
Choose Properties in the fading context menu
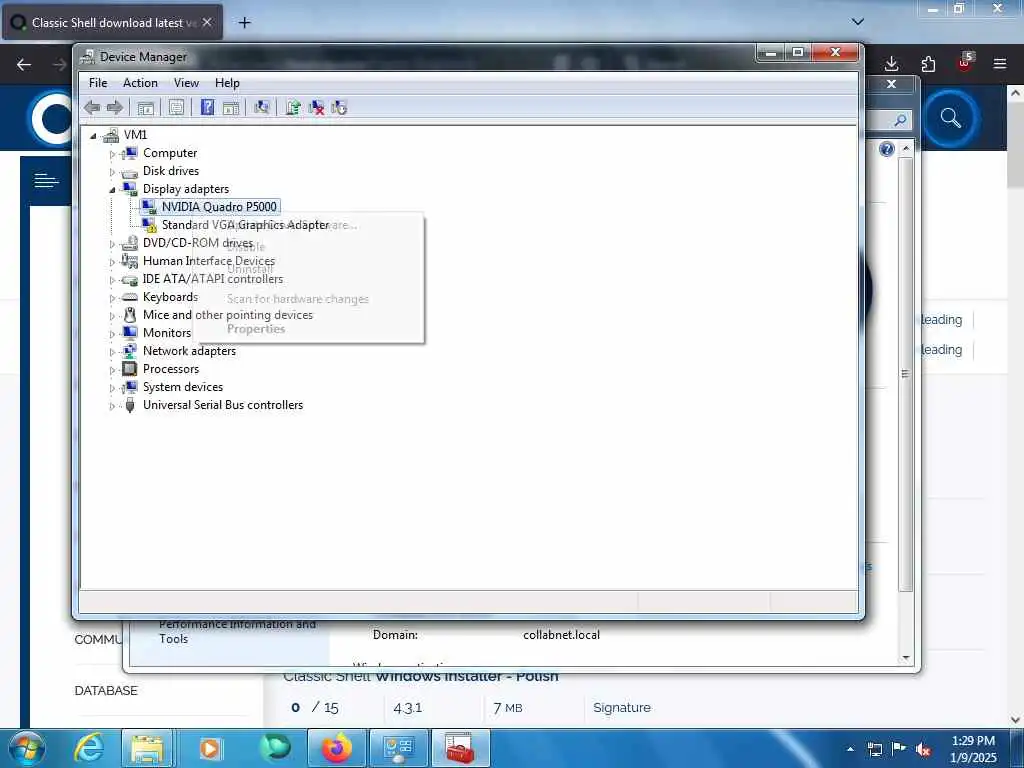click(256, 329)
